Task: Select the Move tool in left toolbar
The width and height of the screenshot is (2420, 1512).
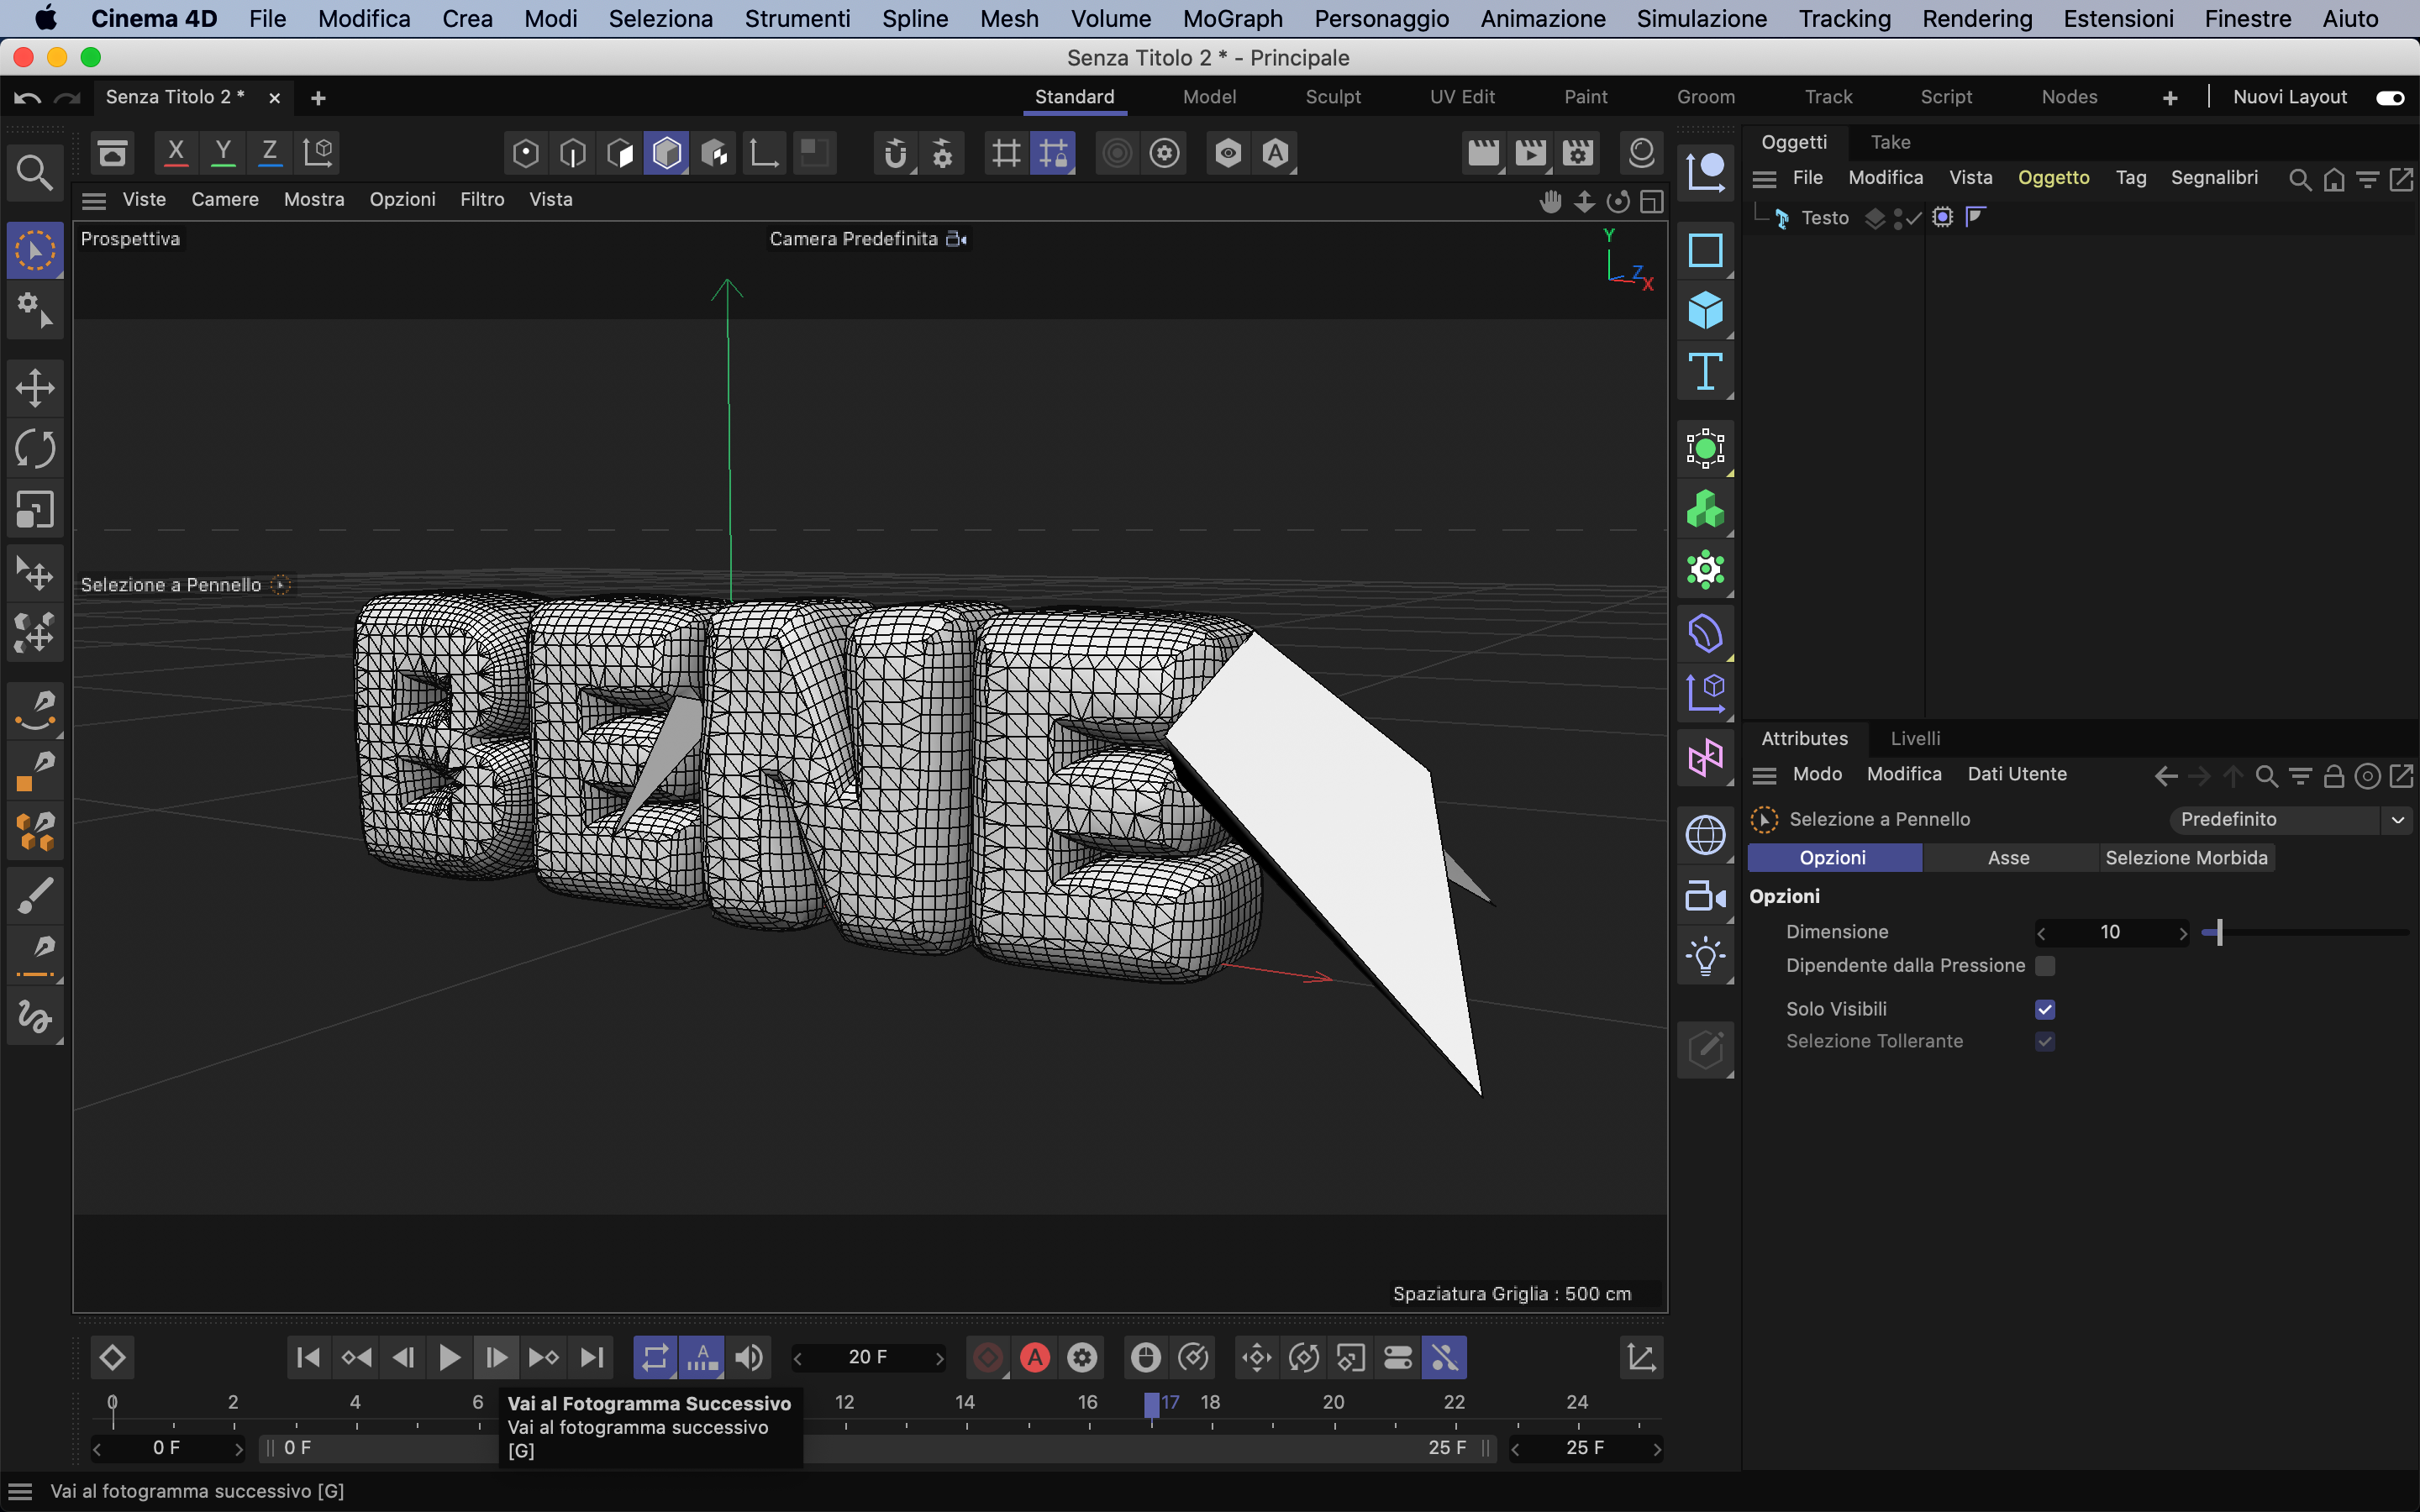Action: 35,388
